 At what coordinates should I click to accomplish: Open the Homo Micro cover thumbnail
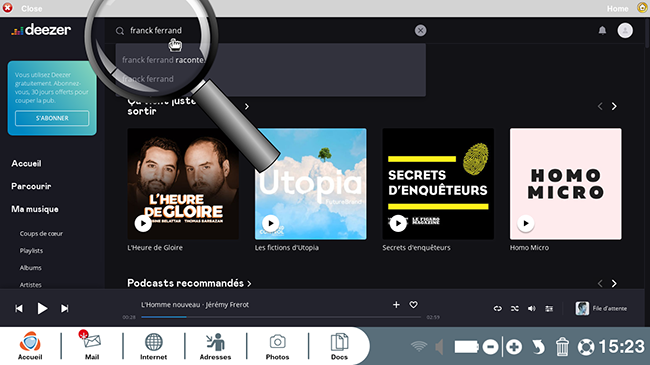coord(565,184)
